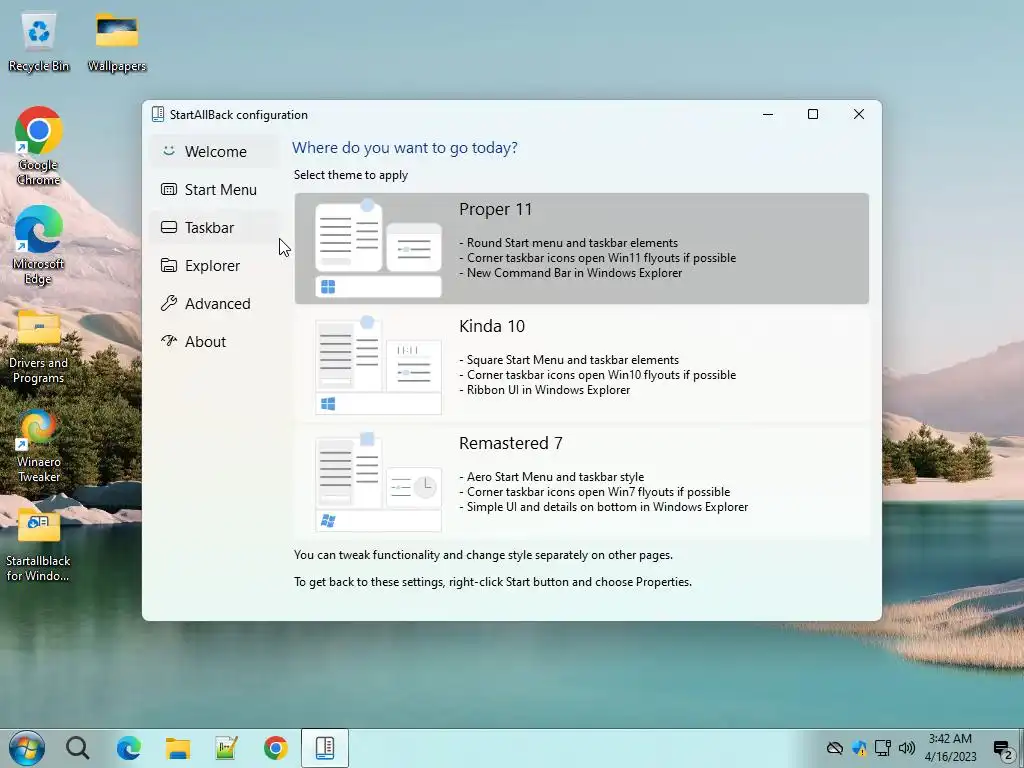This screenshot has width=1024, height=768.
Task: Click 'Corner taskbar icons open Win10 flyouts' line
Action: (598, 375)
